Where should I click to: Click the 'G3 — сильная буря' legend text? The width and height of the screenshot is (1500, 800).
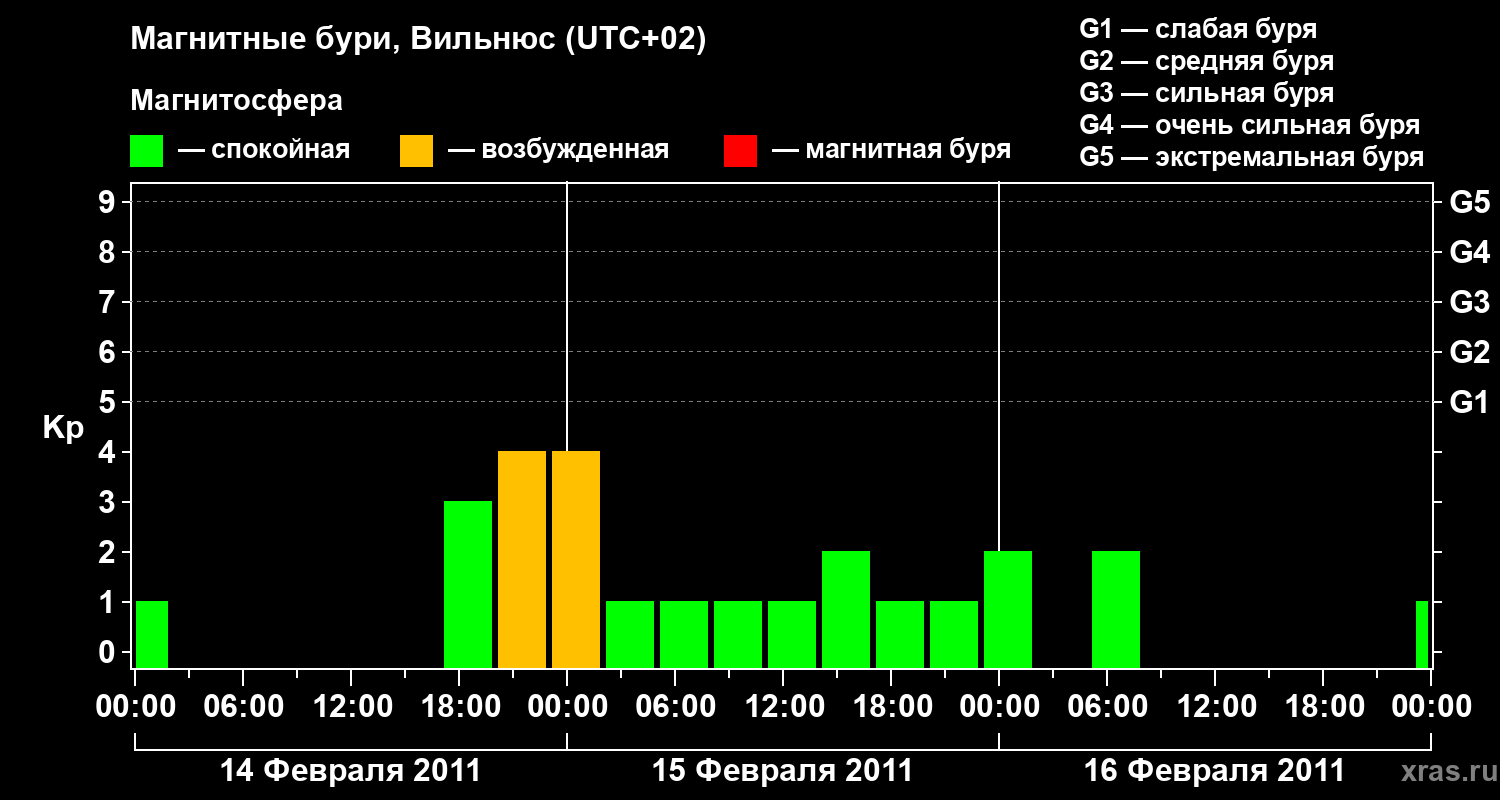[1206, 94]
